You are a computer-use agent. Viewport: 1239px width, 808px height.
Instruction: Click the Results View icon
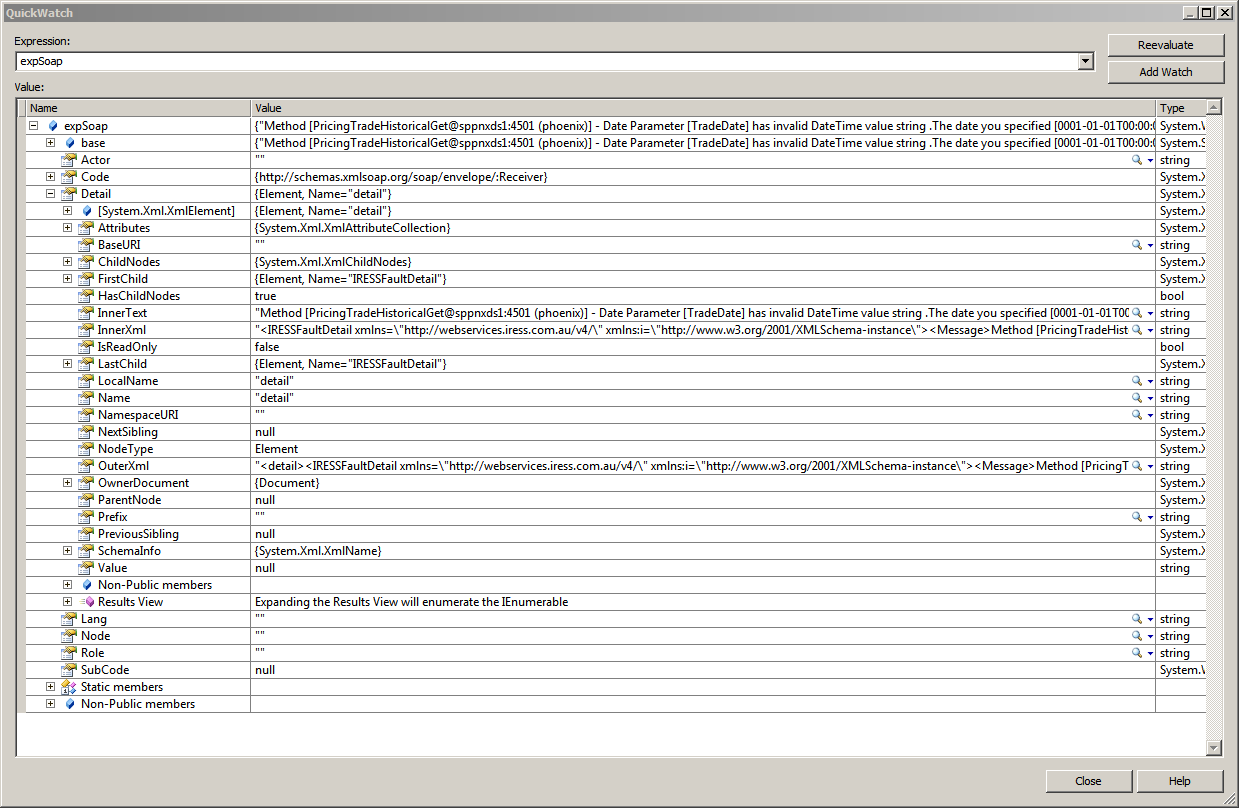click(86, 602)
